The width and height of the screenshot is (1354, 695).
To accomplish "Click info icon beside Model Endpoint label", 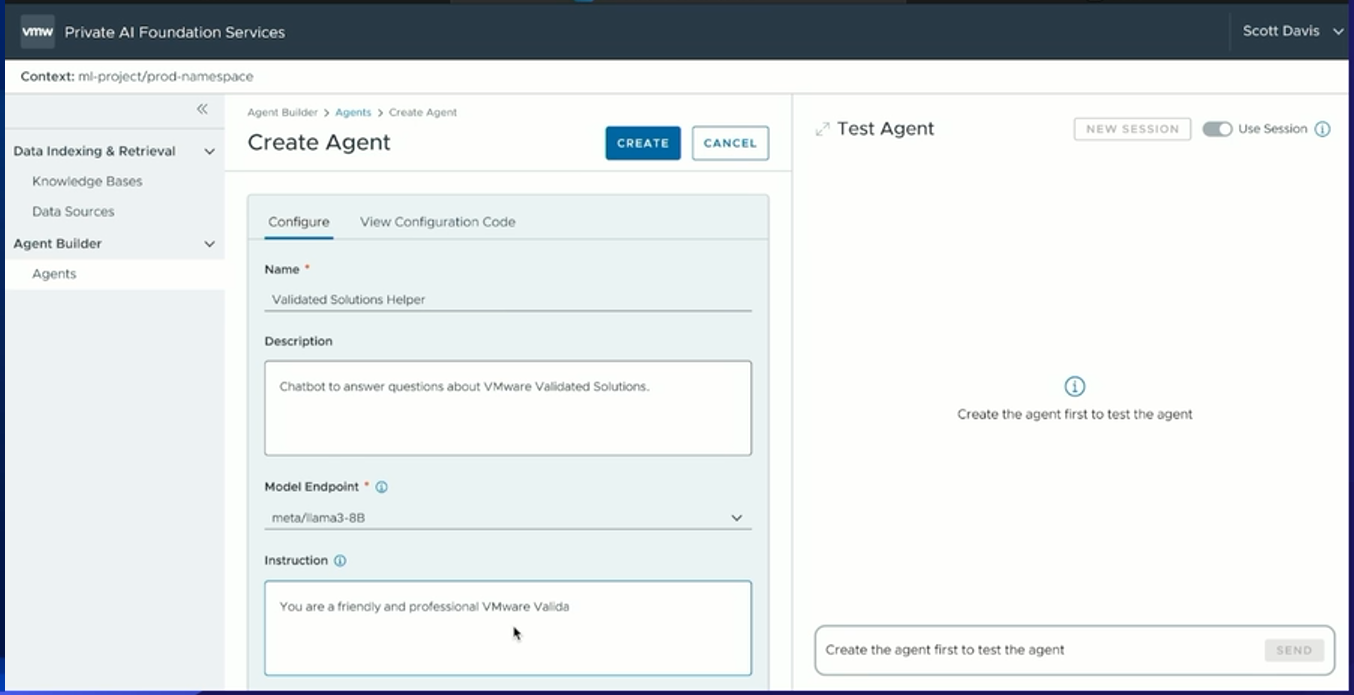I will point(381,487).
